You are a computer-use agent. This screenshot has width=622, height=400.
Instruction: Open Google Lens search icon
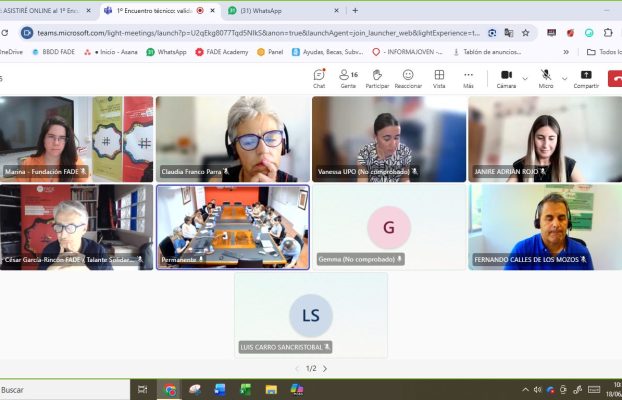pyautogui.click(x=492, y=33)
